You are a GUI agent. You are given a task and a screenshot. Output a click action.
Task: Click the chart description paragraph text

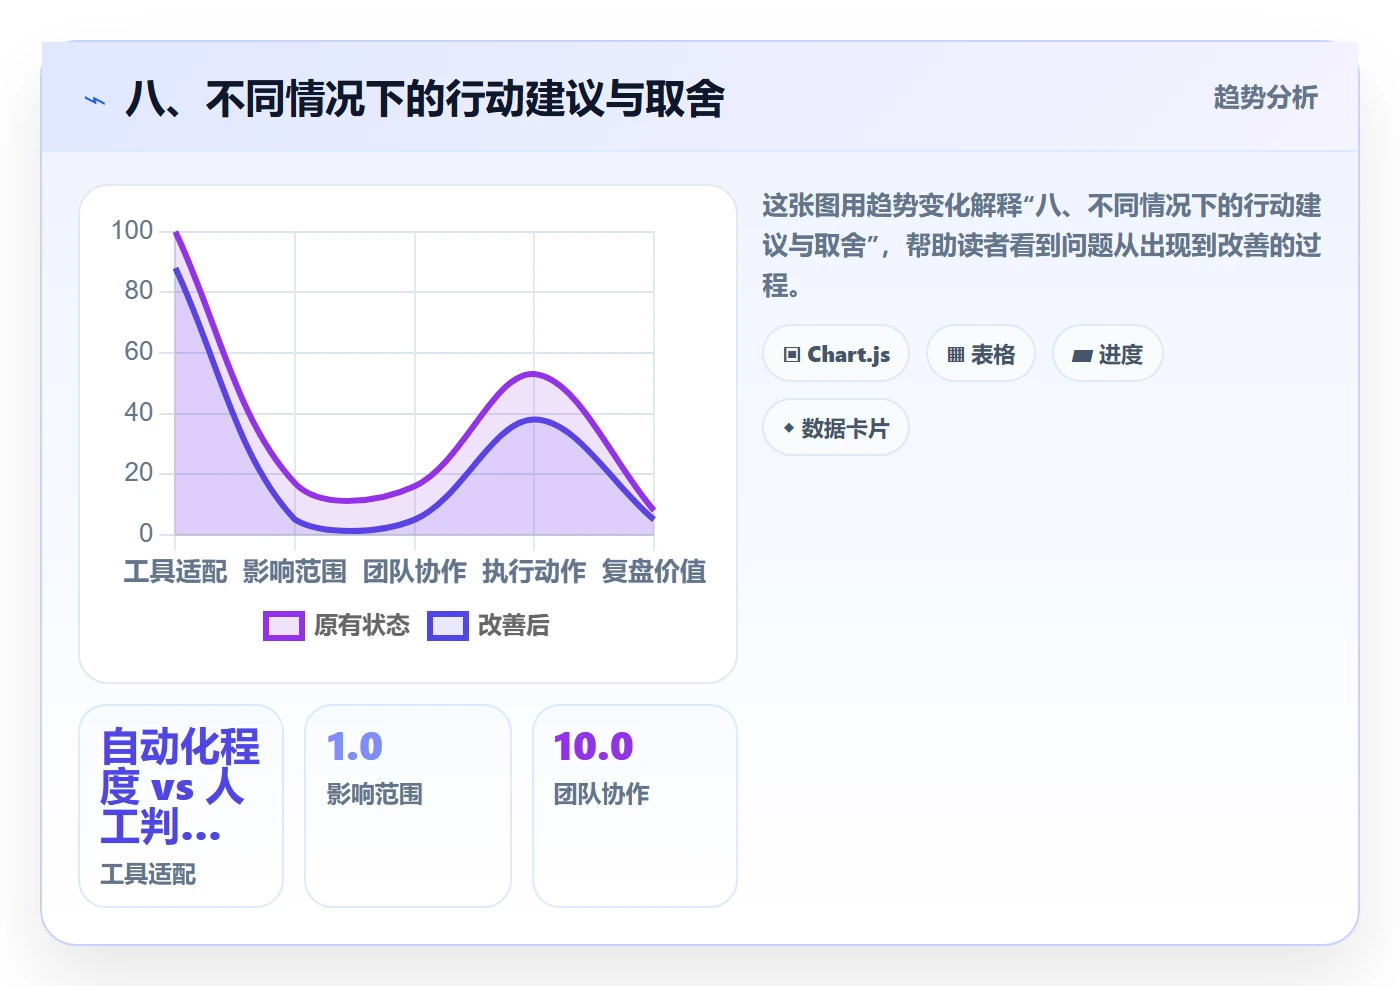(x=1042, y=245)
